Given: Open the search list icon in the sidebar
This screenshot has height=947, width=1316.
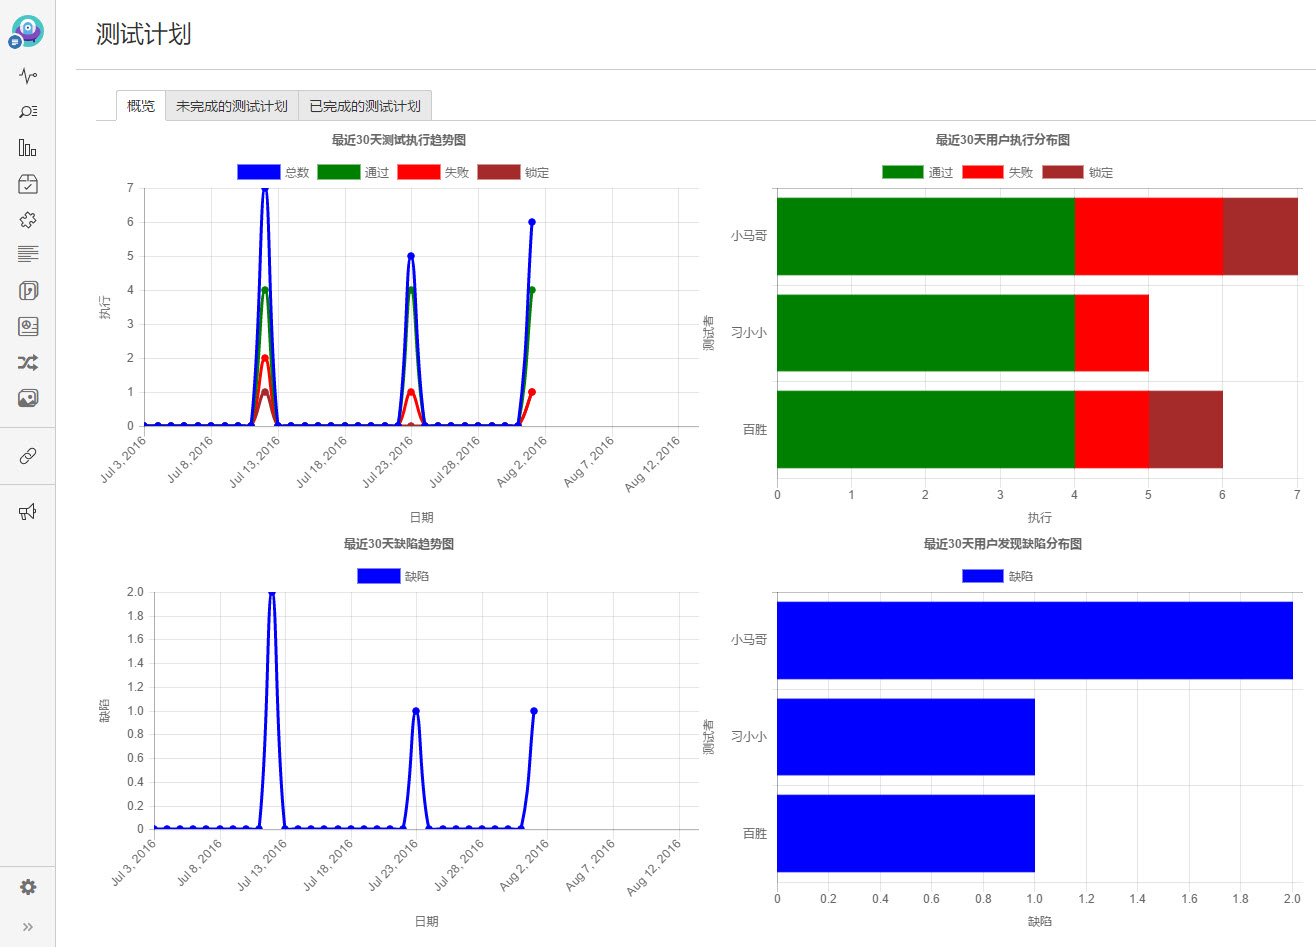Looking at the screenshot, I should click(x=28, y=111).
